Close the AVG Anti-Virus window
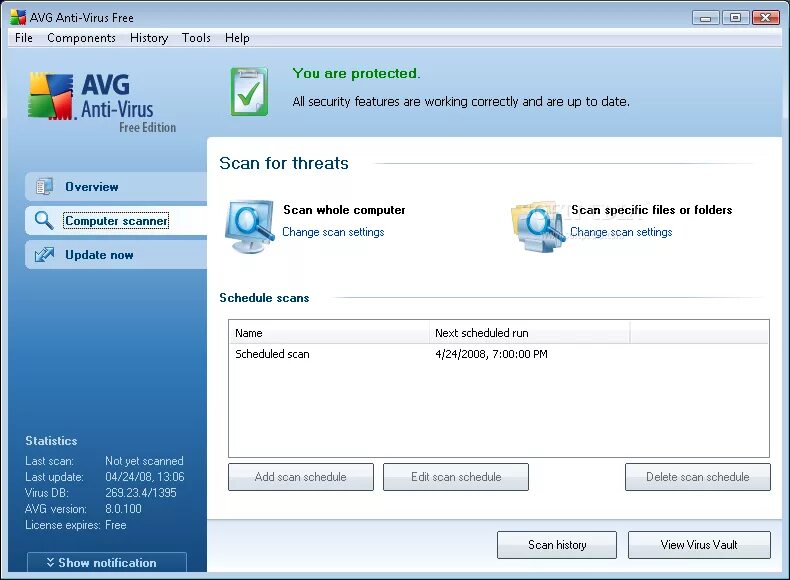This screenshot has height=580, width=790. tap(765, 18)
